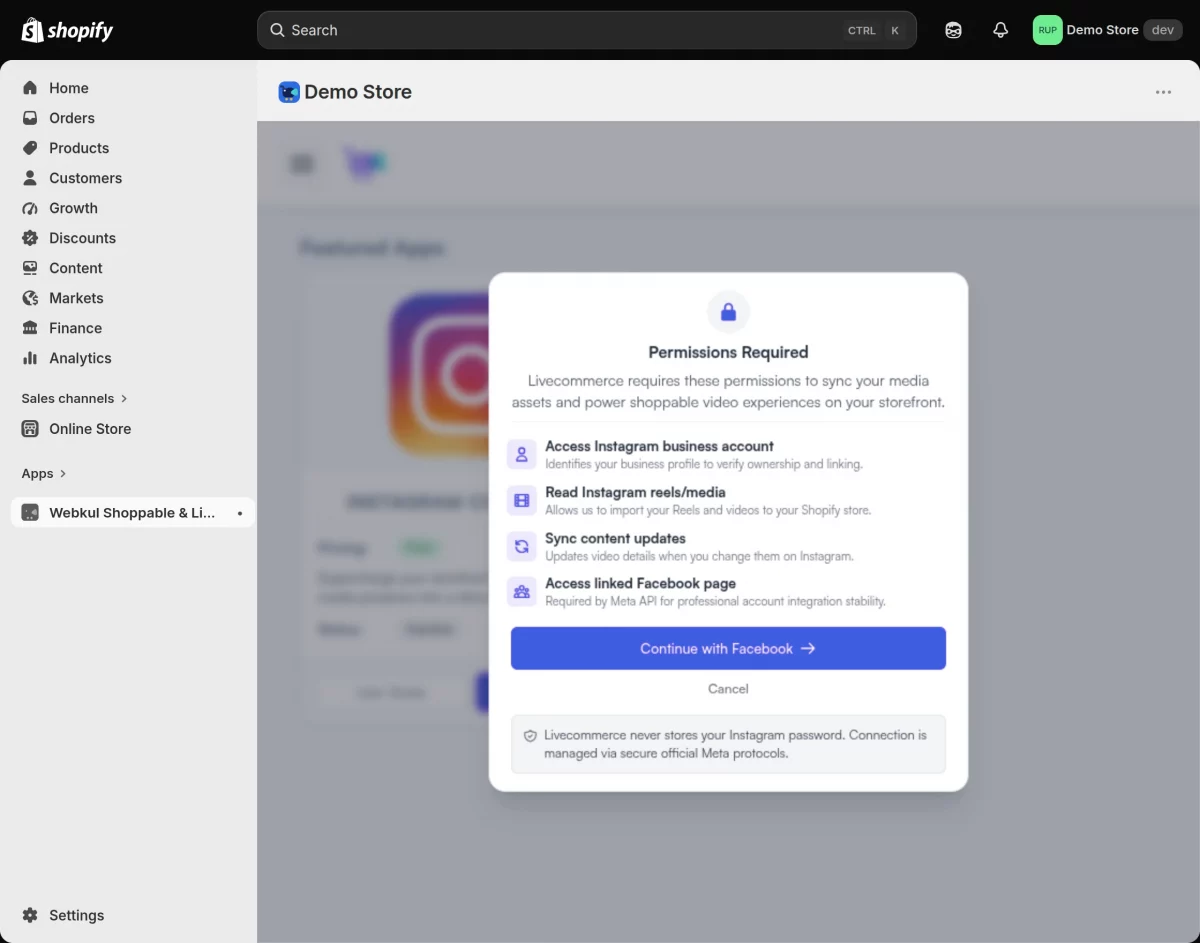Viewport: 1200px width, 943px height.
Task: Click 'Access linked Facebook page' text
Action: 640,583
